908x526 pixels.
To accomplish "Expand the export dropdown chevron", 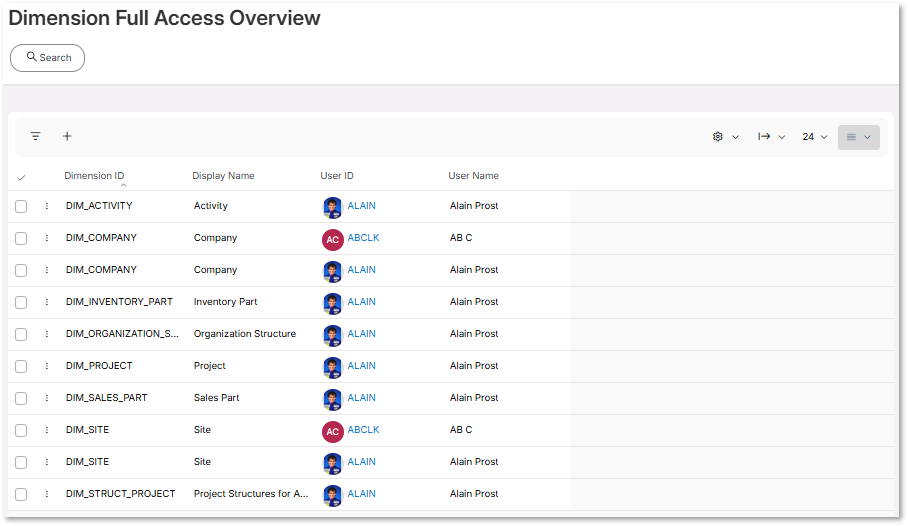I will pos(782,137).
